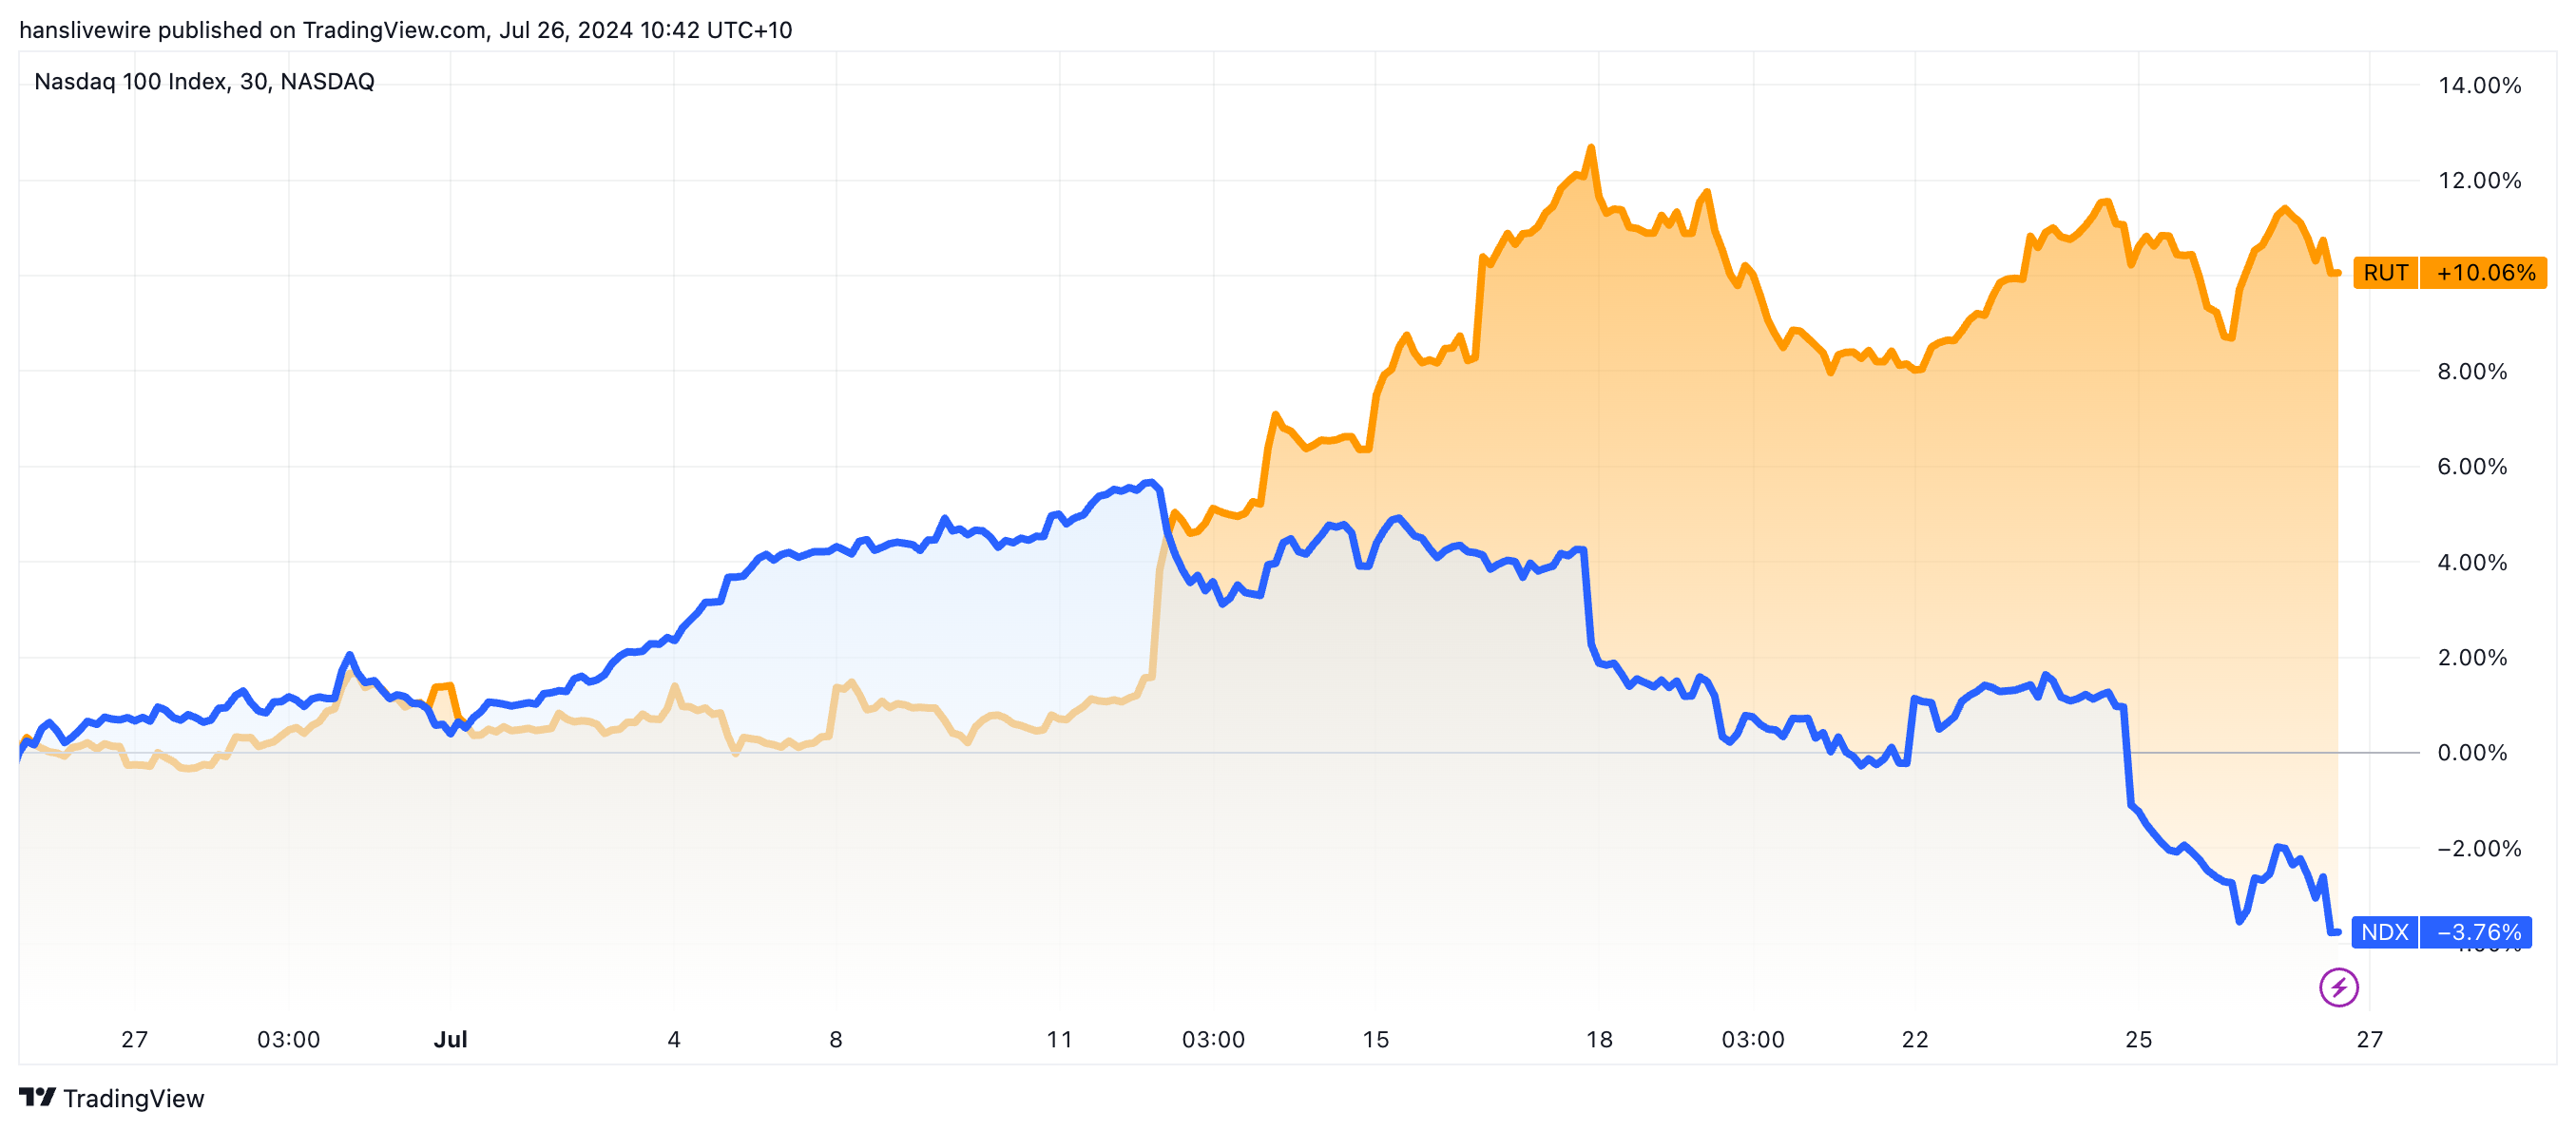Click the TradingView logo icon
Viewport: 2576px width, 1131px height.
37,1097
